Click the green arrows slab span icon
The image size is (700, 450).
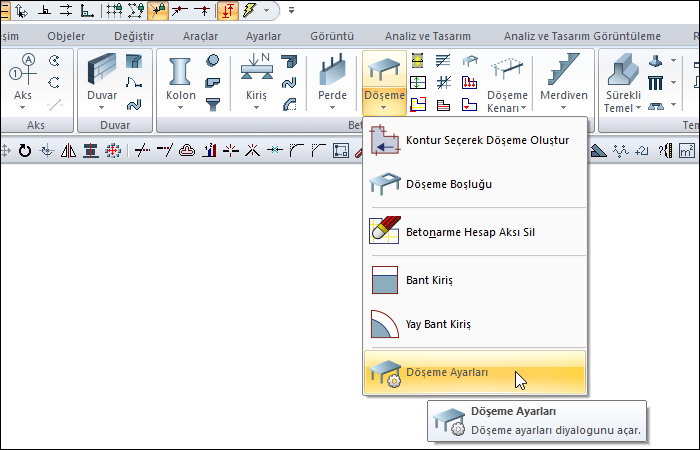[418, 83]
